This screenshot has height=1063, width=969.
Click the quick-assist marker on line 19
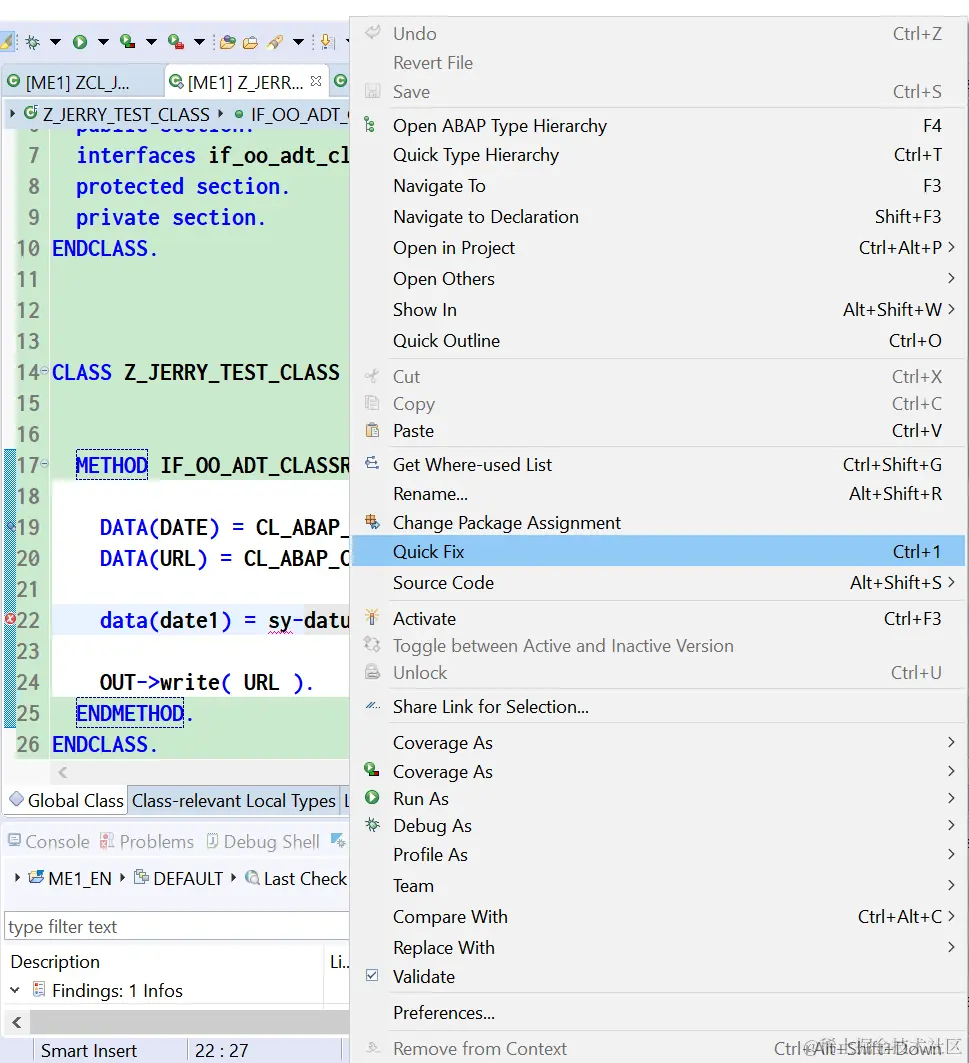[11, 526]
